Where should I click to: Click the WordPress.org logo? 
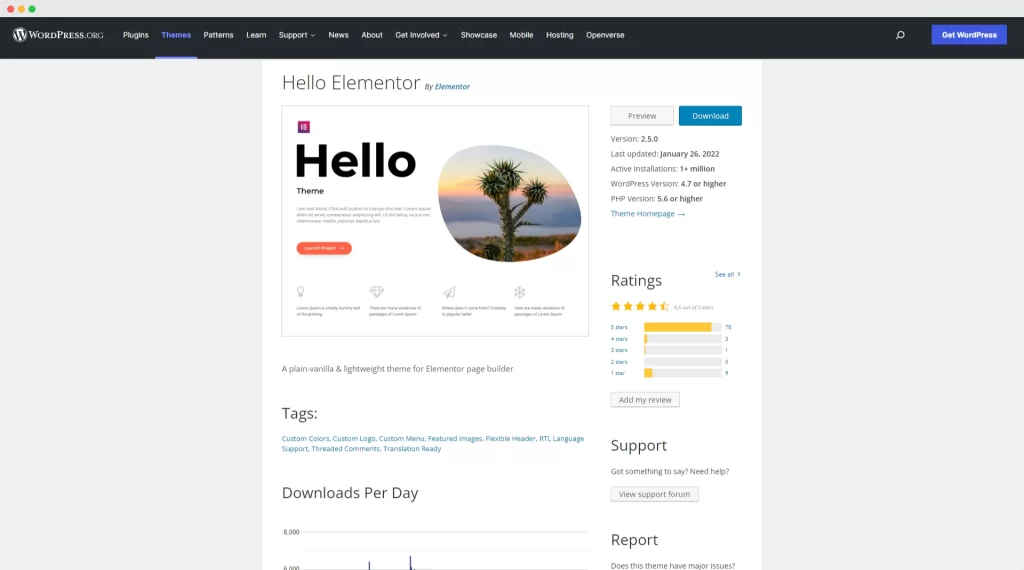point(58,35)
